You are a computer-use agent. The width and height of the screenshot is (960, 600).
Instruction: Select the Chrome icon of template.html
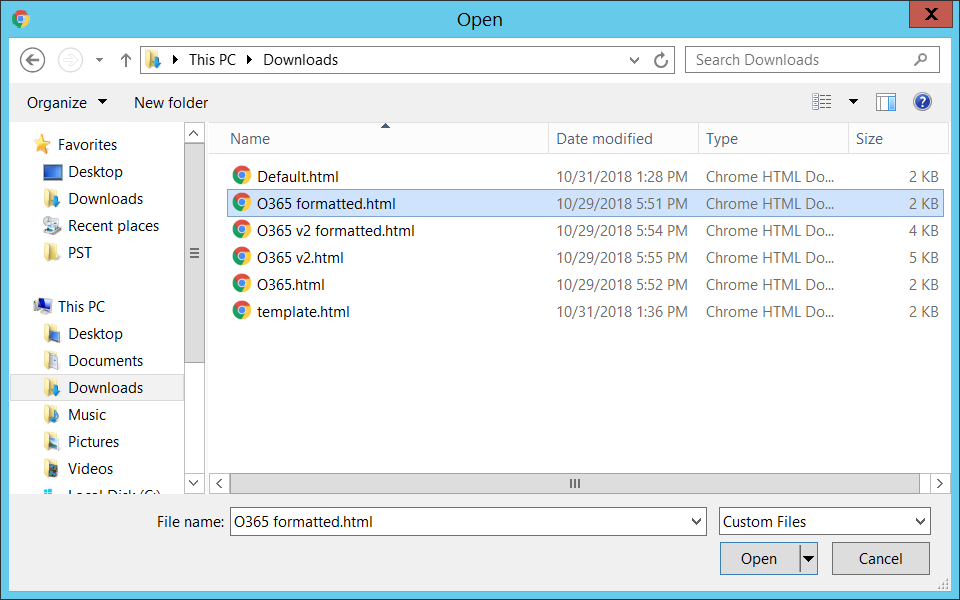pyautogui.click(x=241, y=311)
